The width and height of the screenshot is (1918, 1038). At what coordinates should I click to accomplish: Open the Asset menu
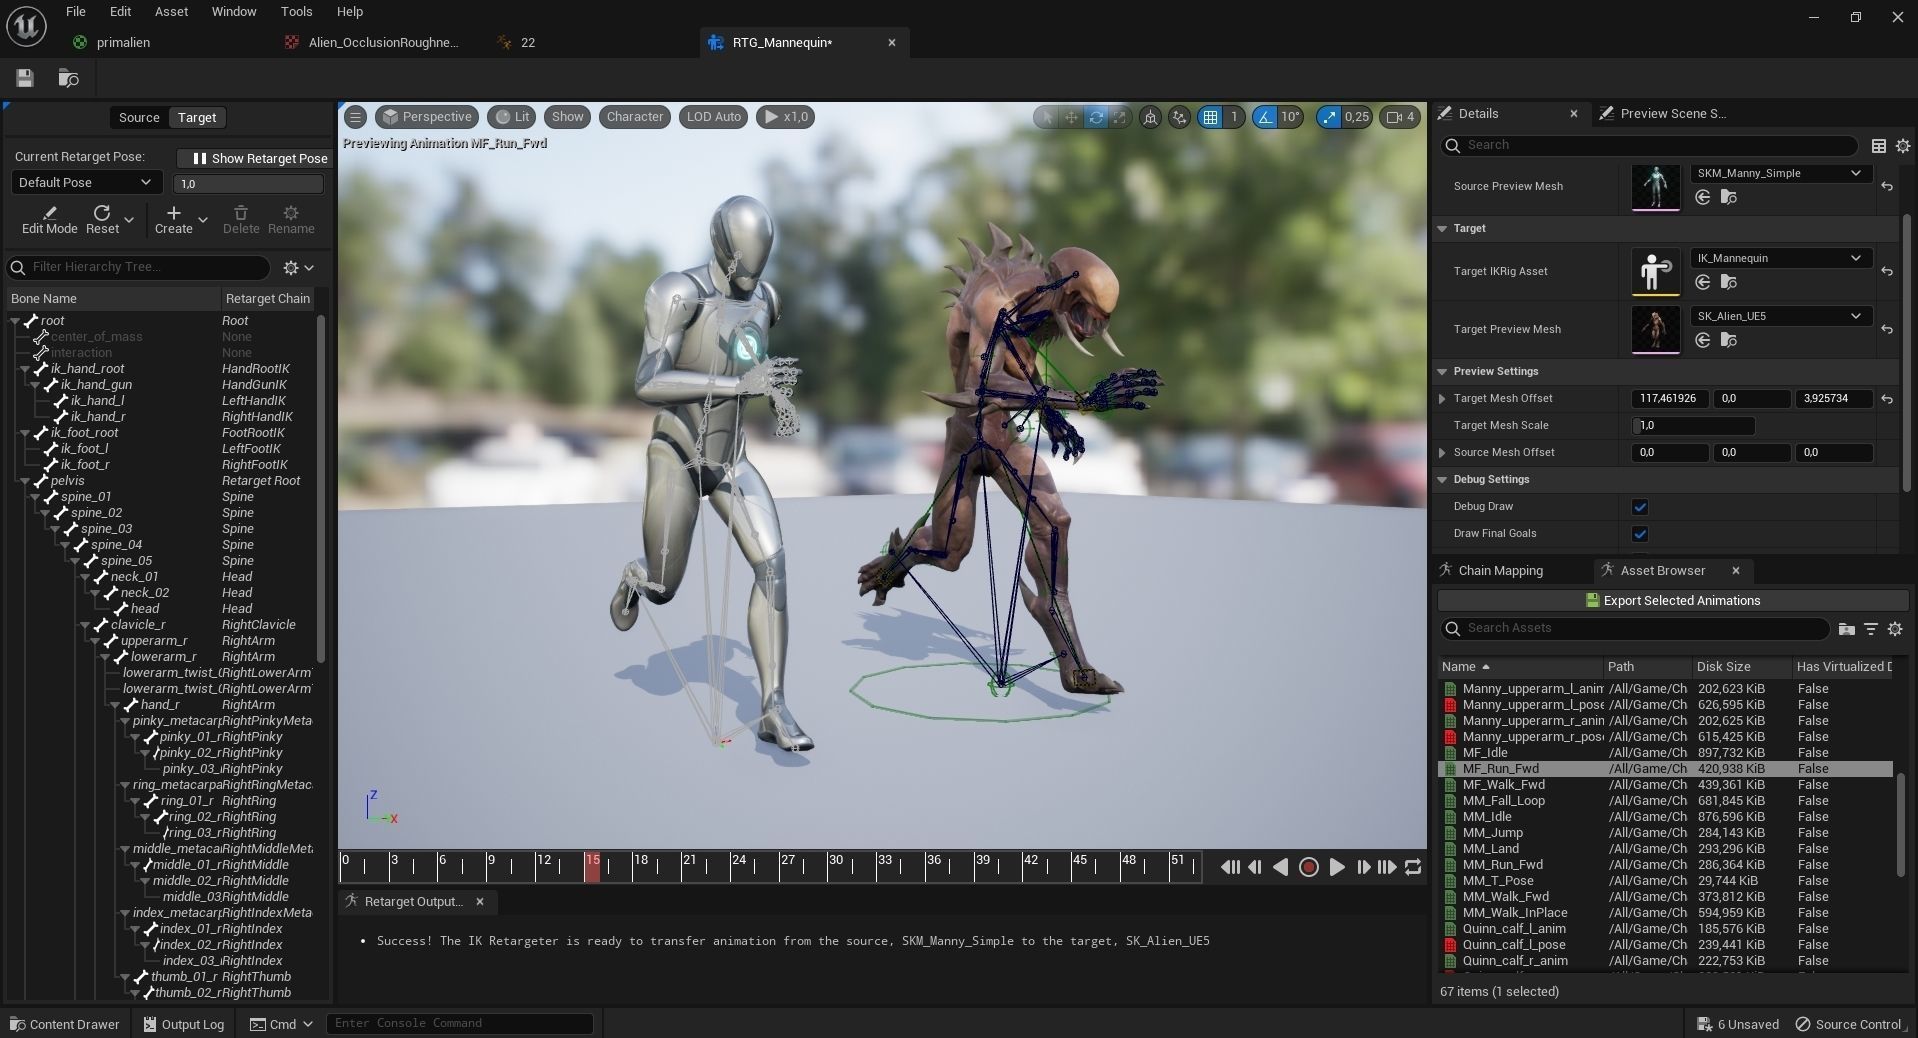coord(171,12)
